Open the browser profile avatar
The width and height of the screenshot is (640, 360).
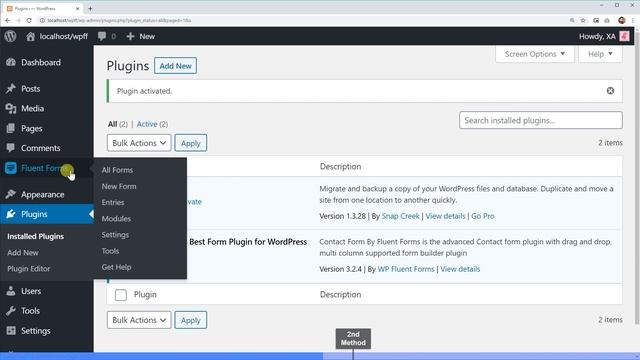(622, 20)
